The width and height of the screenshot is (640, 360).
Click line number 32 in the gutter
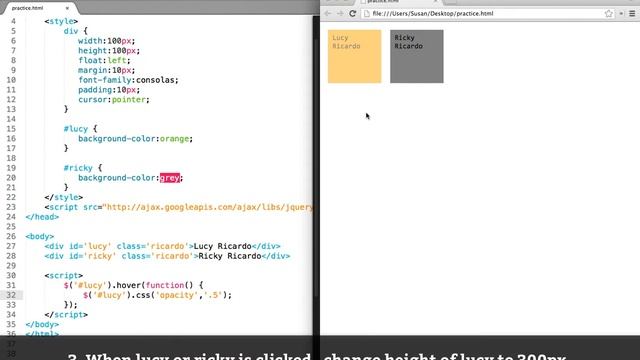coord(11,295)
